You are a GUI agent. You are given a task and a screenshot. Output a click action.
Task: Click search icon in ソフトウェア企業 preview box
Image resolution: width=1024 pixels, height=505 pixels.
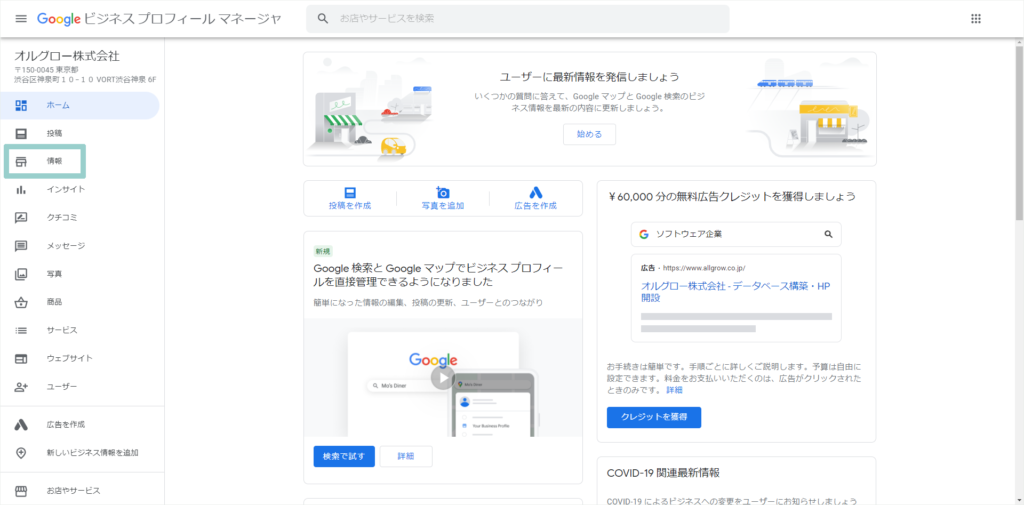pyautogui.click(x=828, y=234)
